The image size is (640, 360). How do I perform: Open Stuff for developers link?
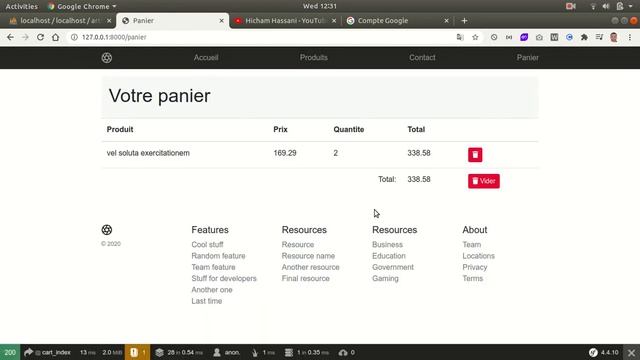coord(224,278)
